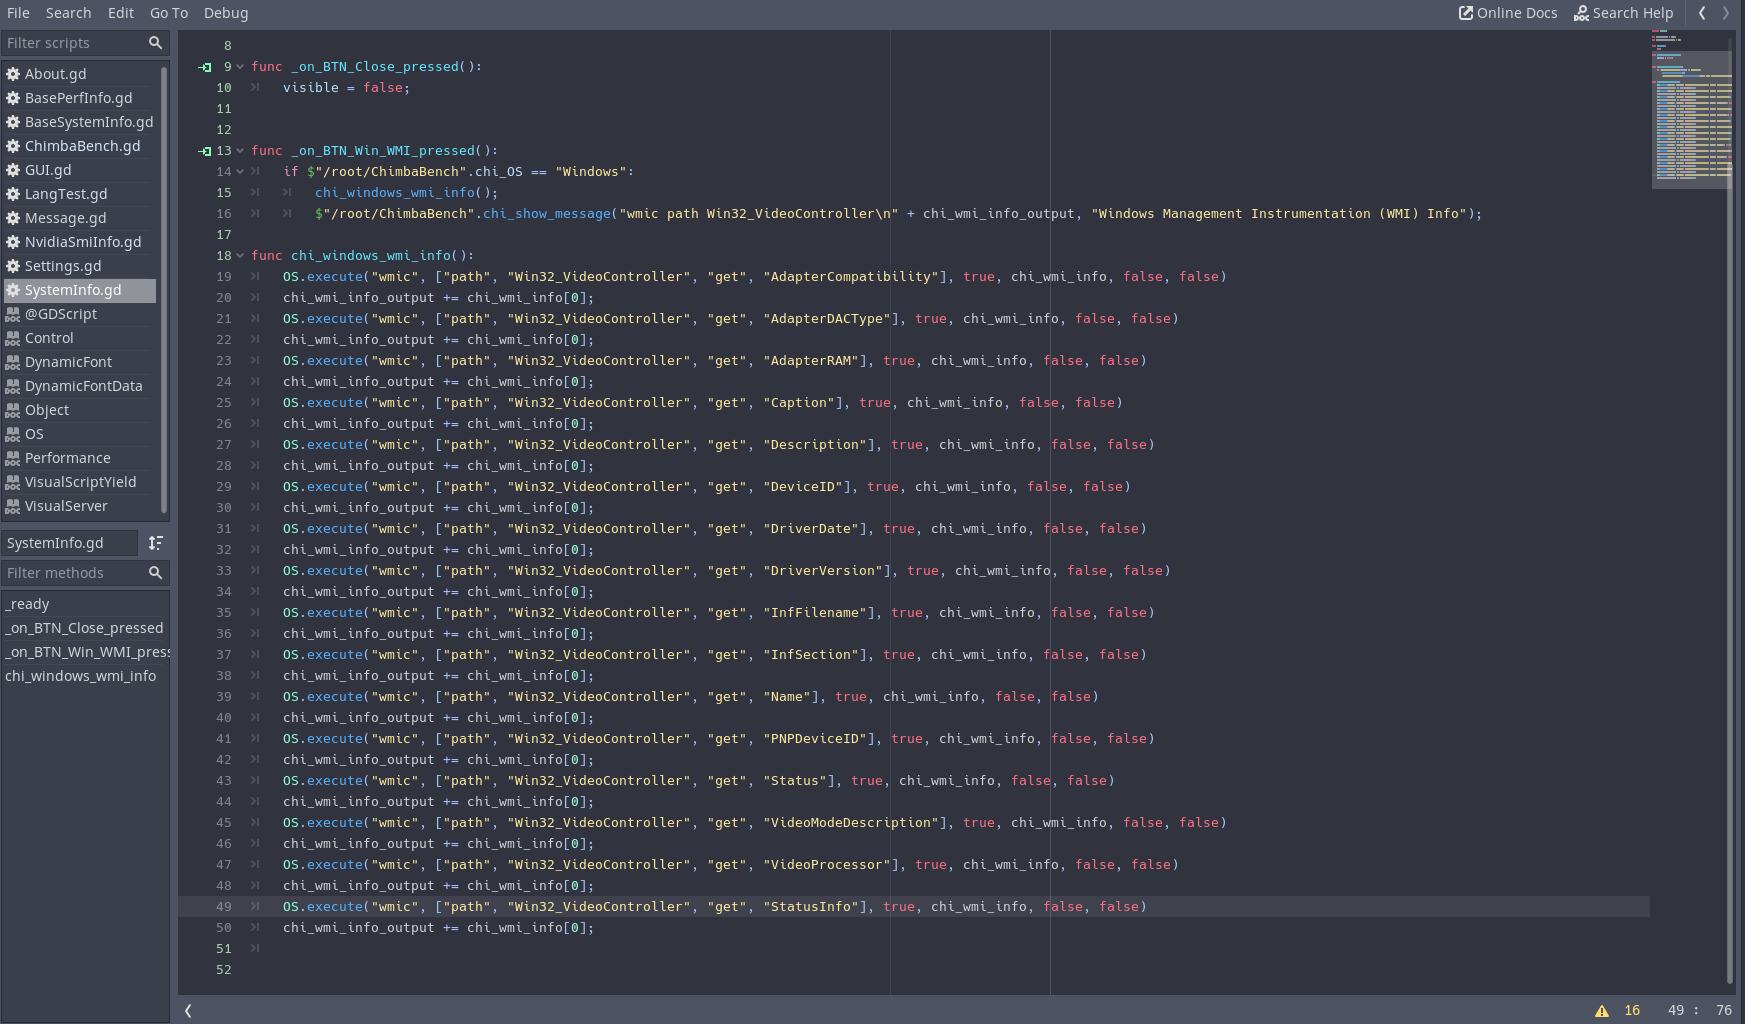Jump to the _ready method in the methods list
Screen dimensions: 1745x1024
(x=28, y=604)
